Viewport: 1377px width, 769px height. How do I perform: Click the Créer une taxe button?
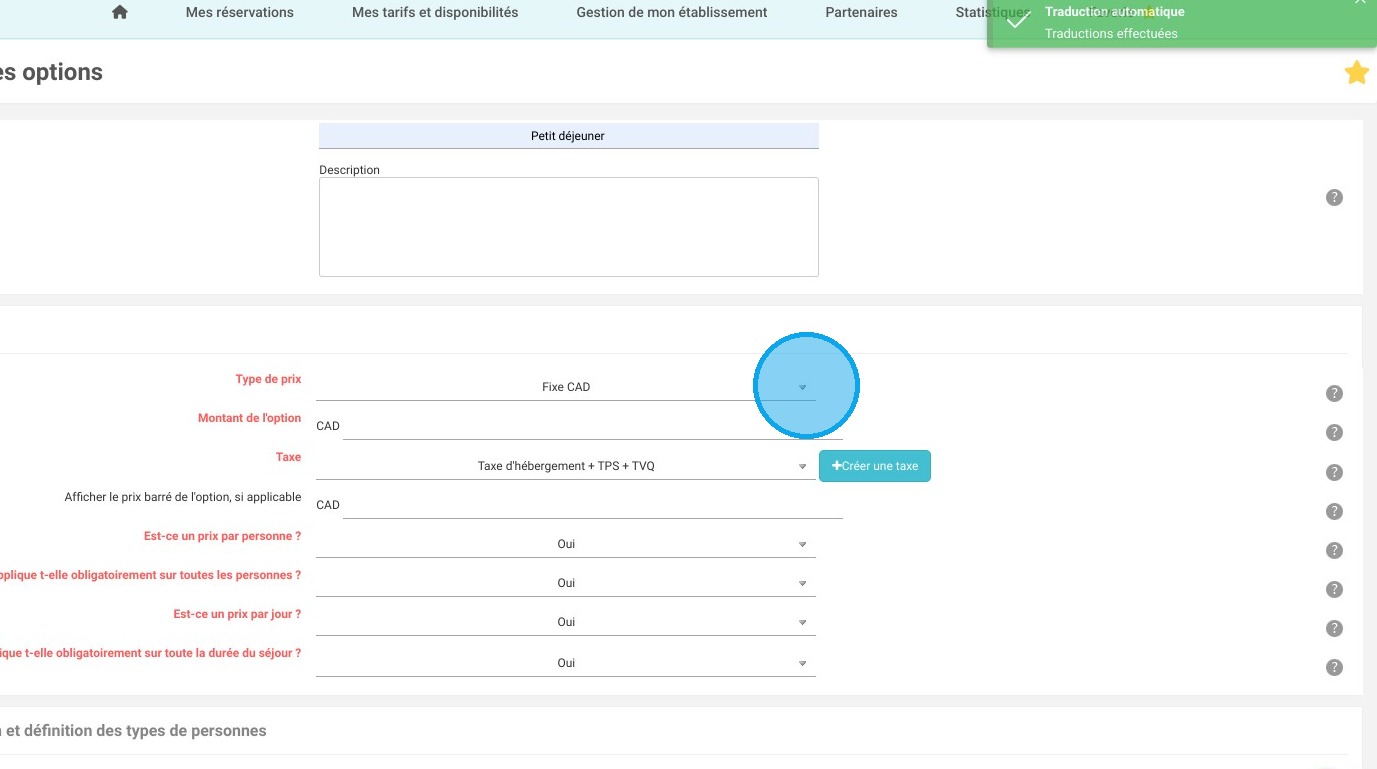875,466
